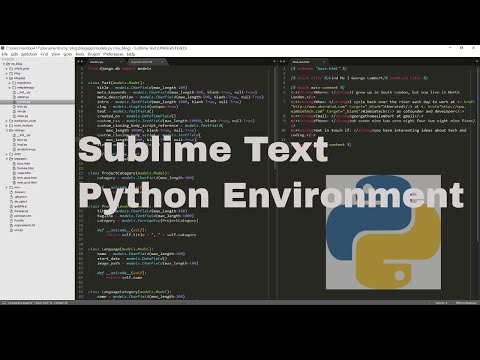This screenshot has height=360, width=480.
Task: Open the Edit menu
Action: pos(14,54)
